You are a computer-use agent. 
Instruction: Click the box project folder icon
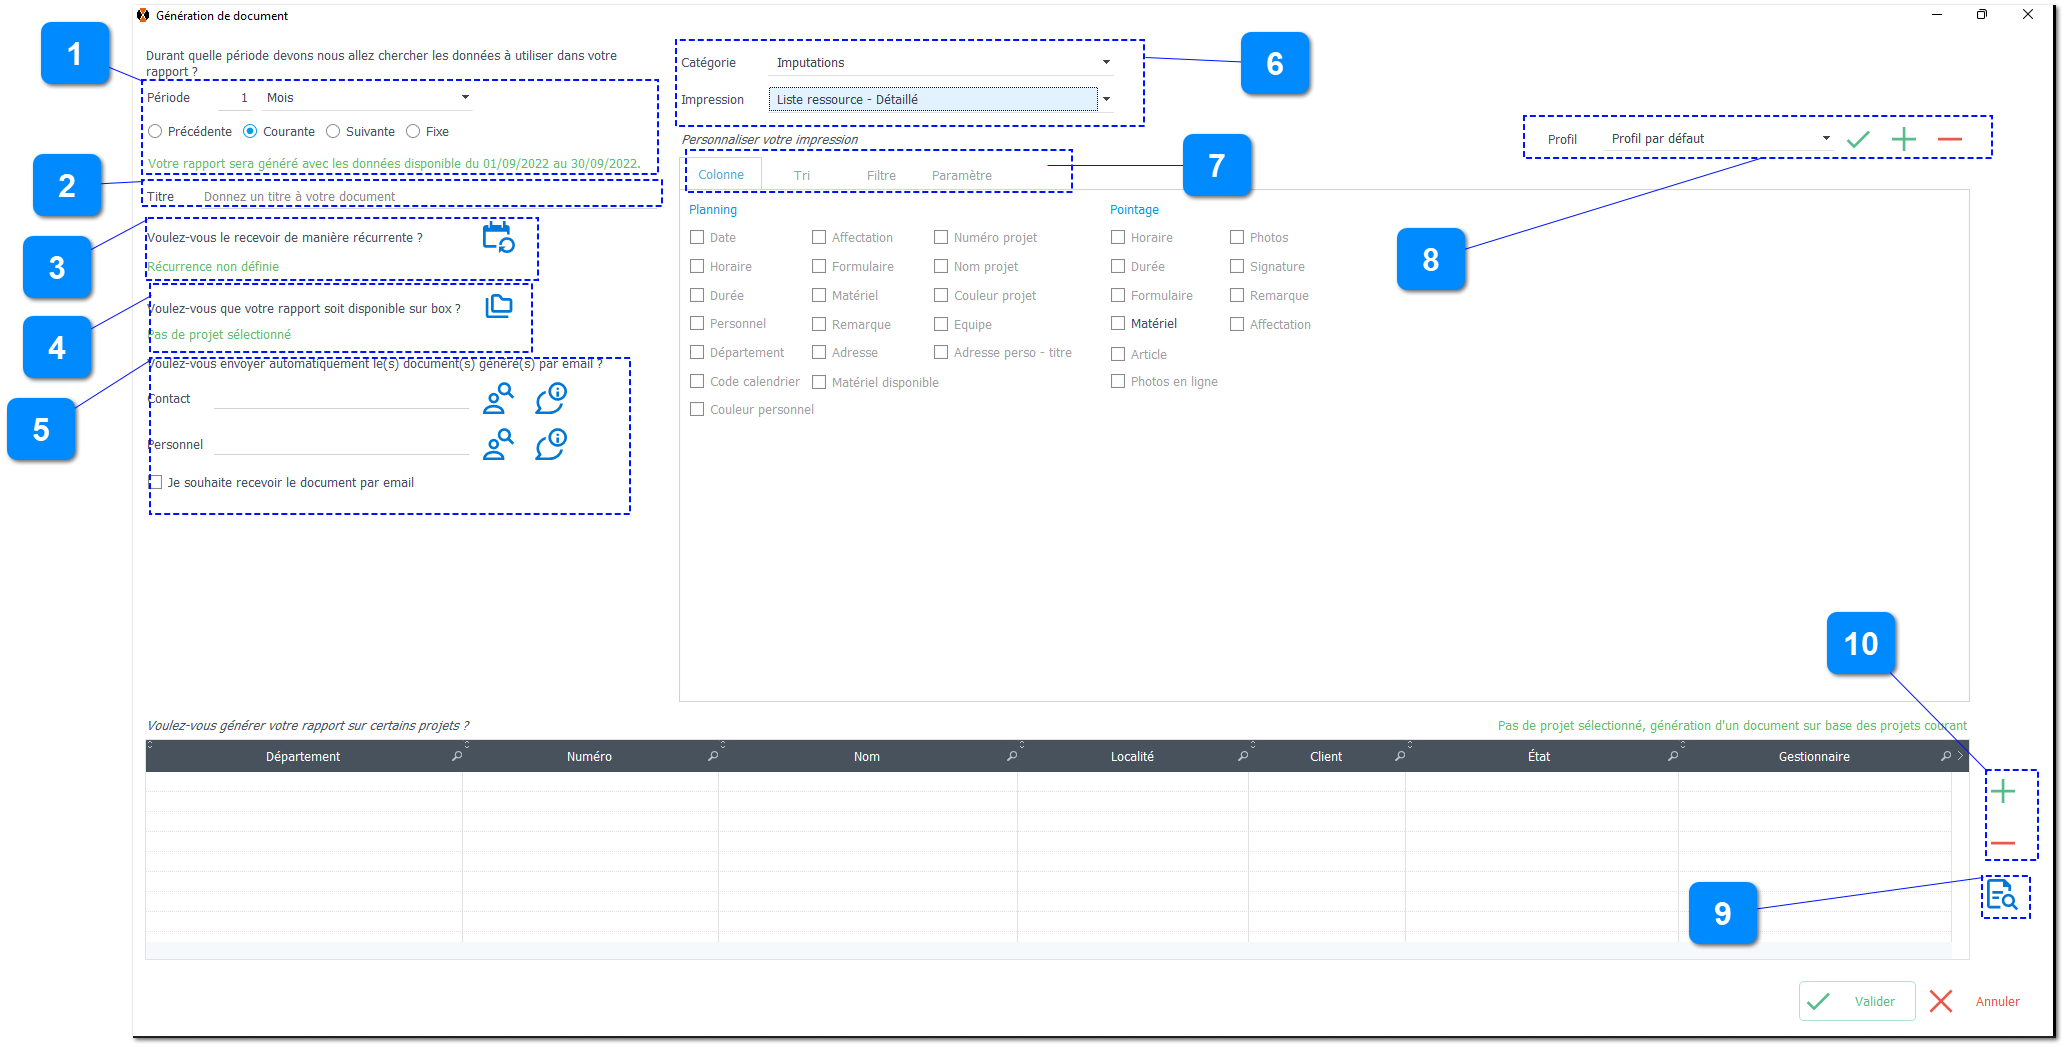coord(498,306)
